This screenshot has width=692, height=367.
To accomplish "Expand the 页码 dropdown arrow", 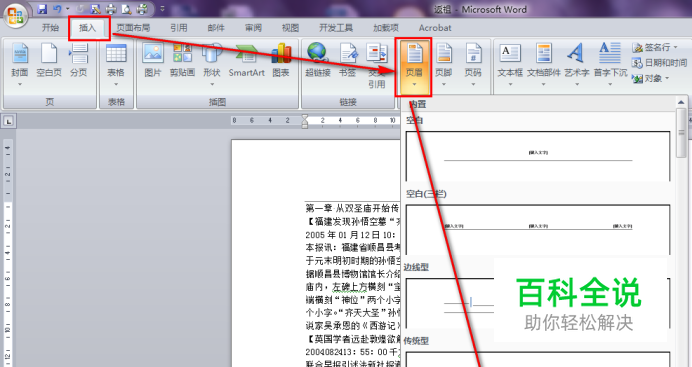I will tap(473, 84).
